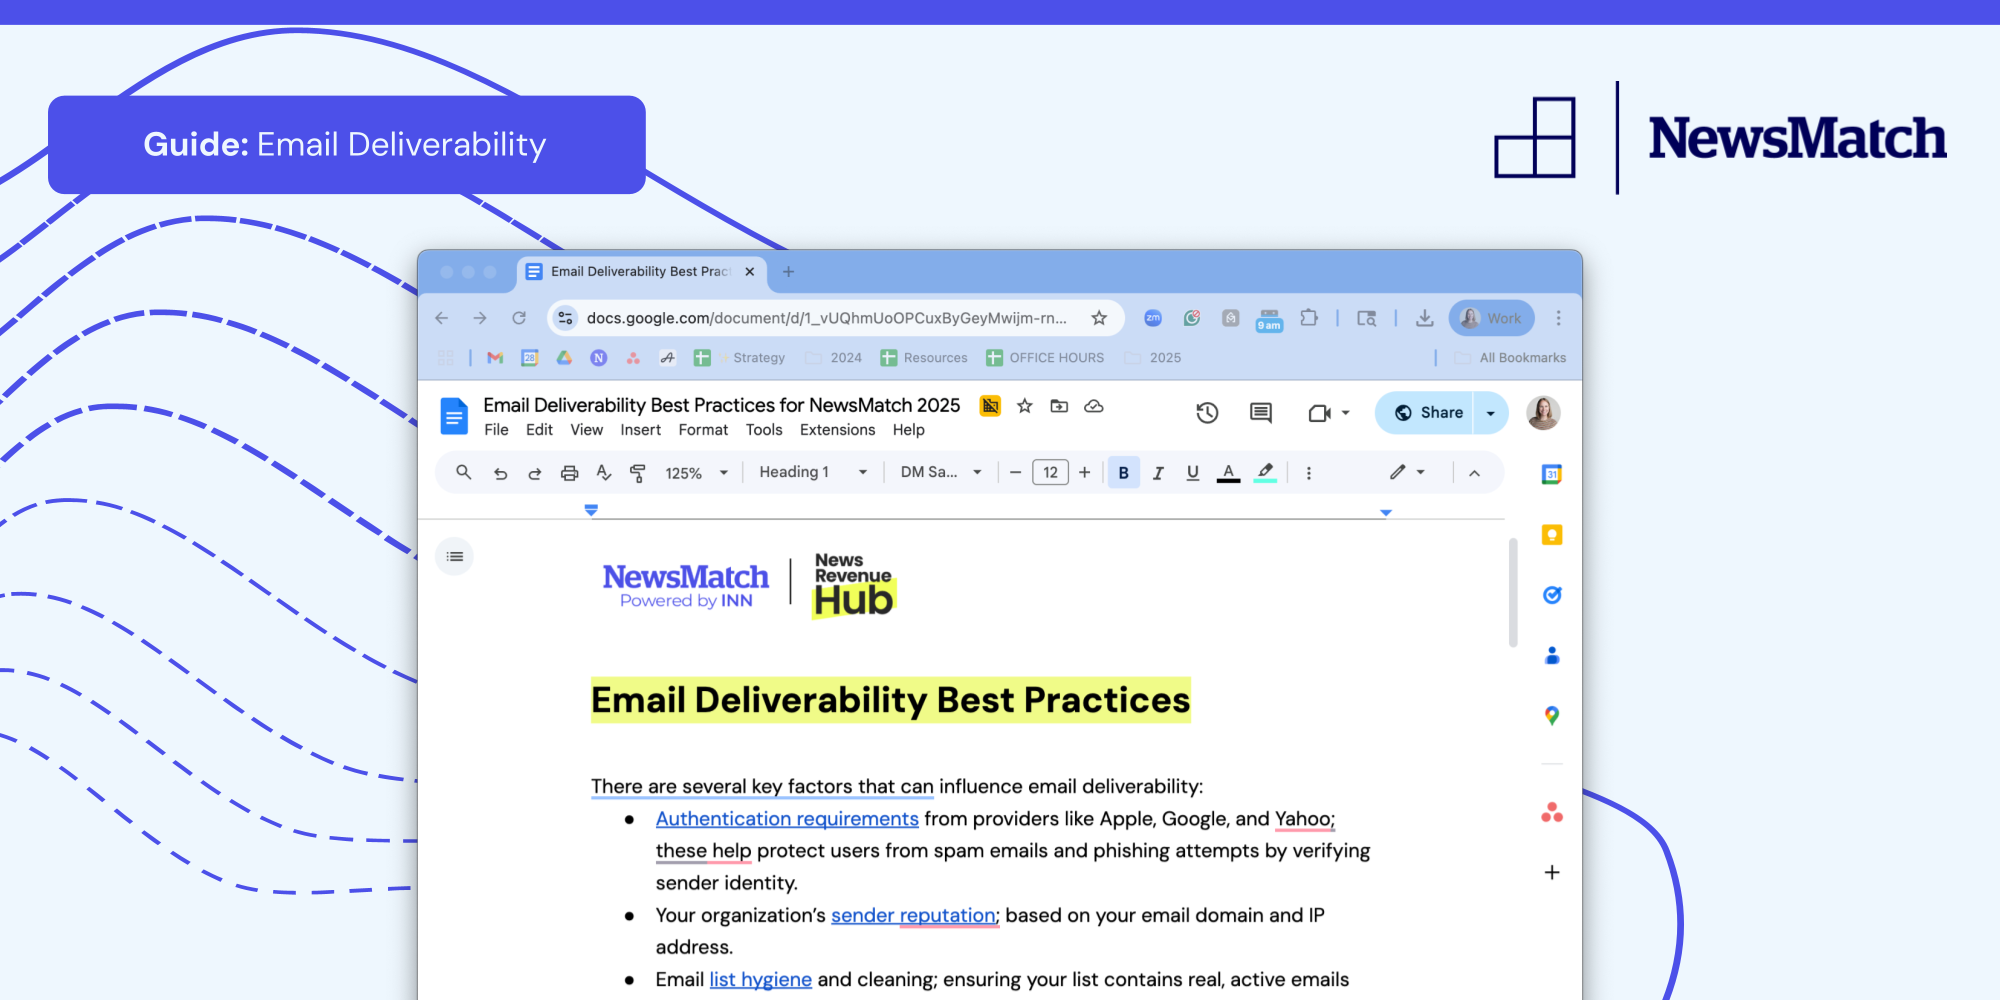This screenshot has width=2000, height=1000.
Task: Open the Extensions menu
Action: pyautogui.click(x=838, y=430)
